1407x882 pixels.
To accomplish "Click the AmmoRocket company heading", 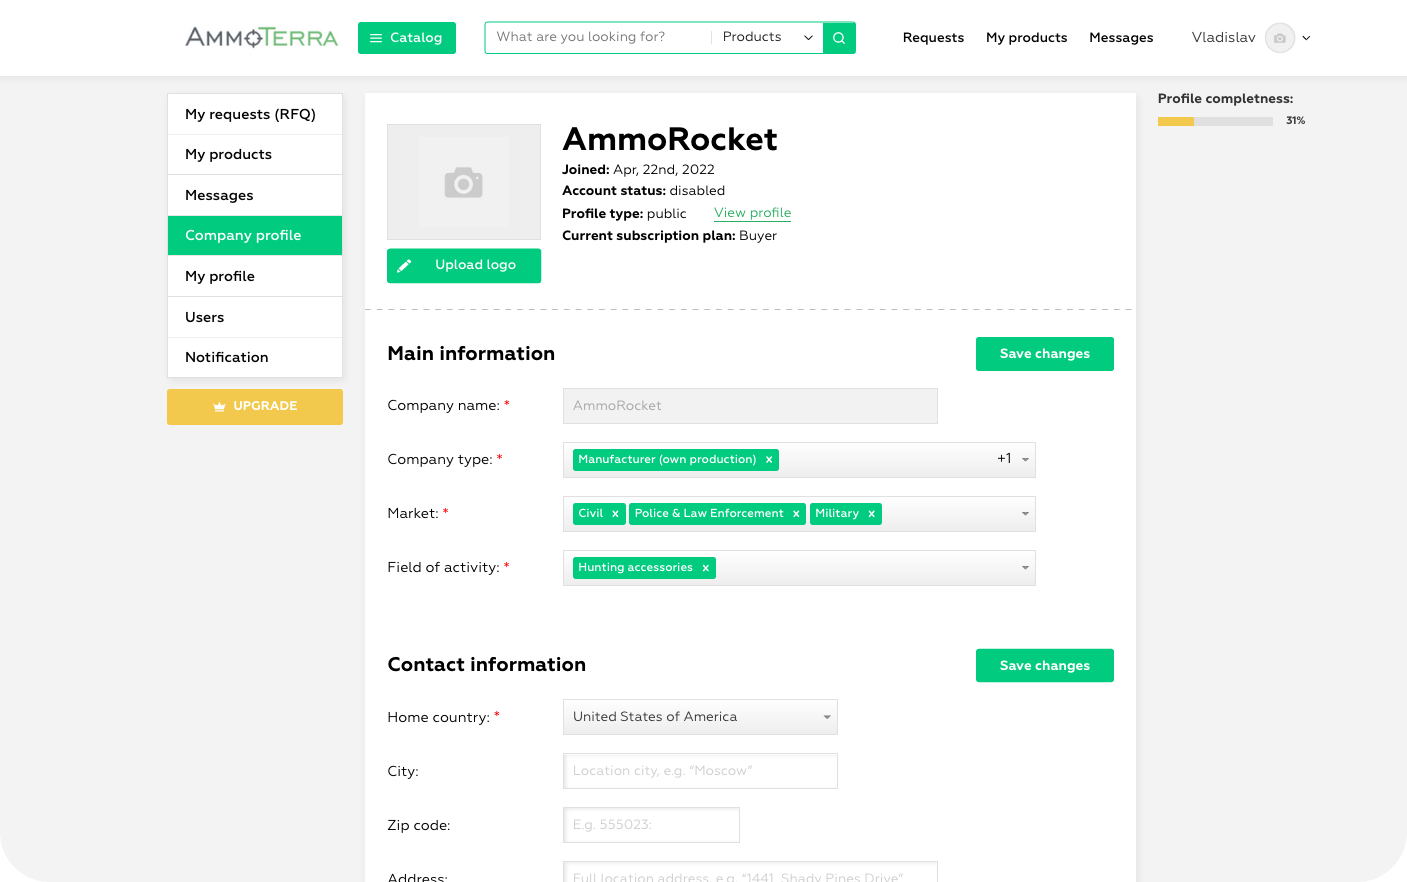I will [x=670, y=139].
